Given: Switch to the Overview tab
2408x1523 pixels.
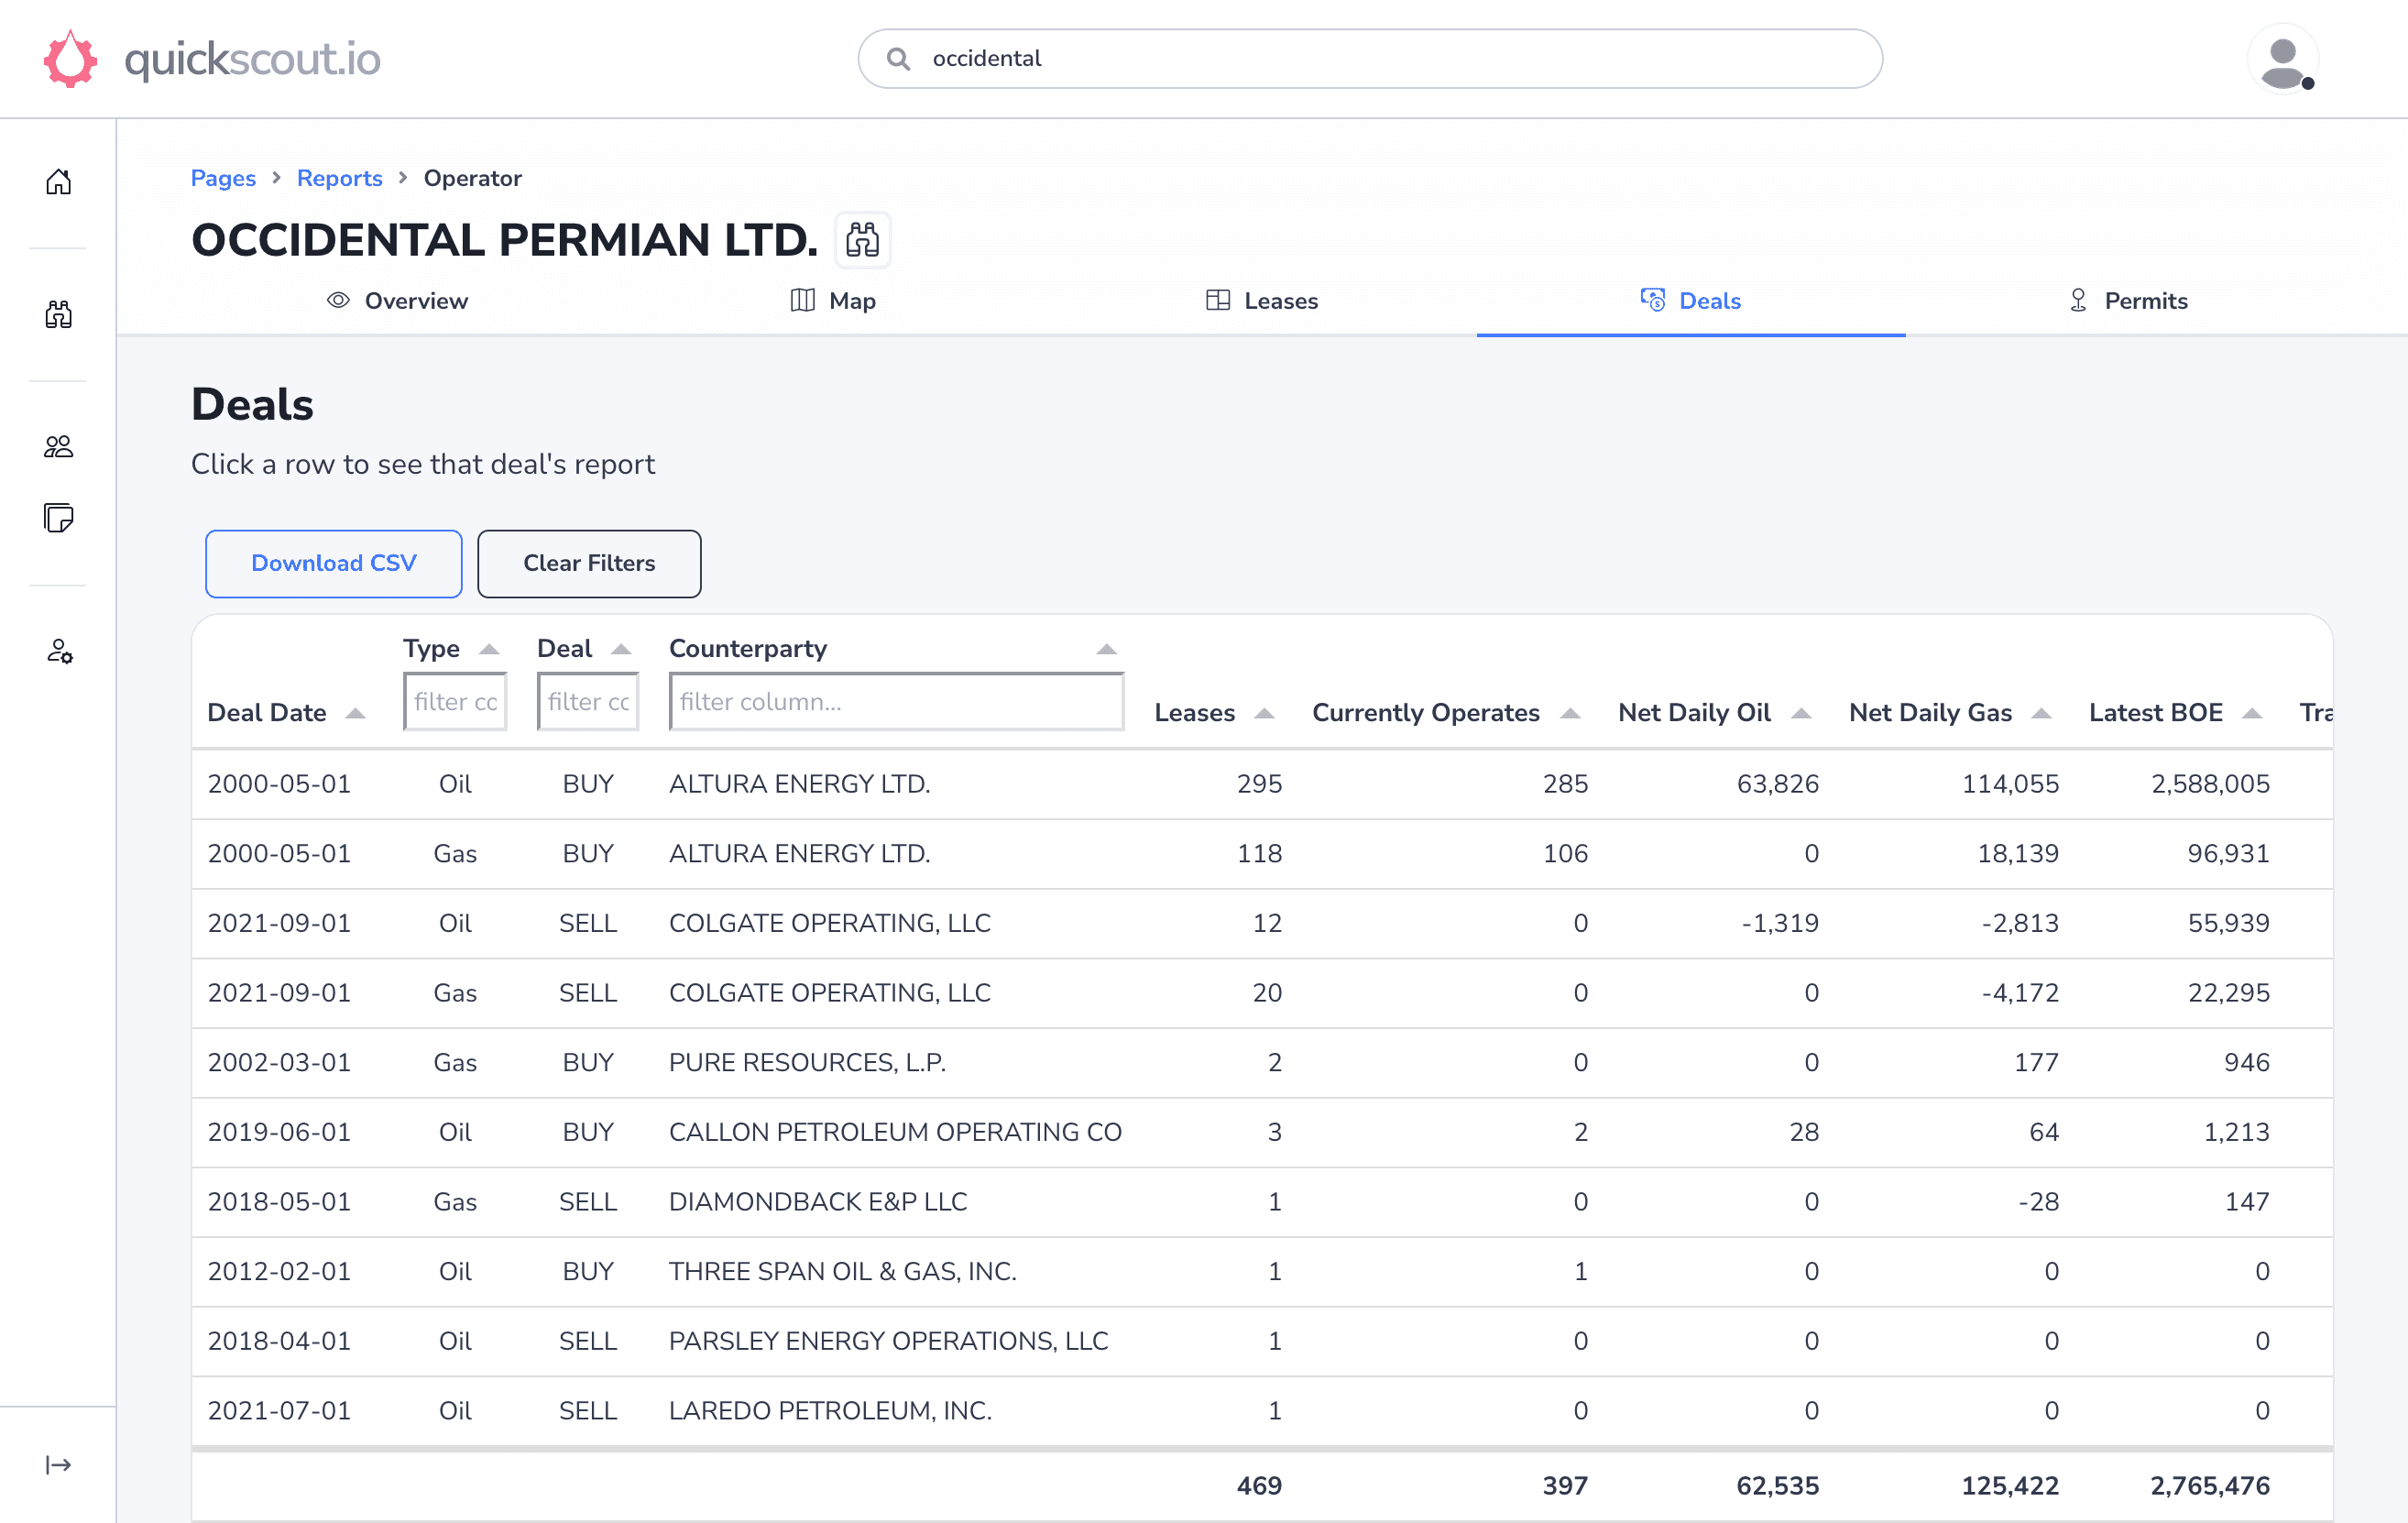Looking at the screenshot, I should tap(397, 301).
